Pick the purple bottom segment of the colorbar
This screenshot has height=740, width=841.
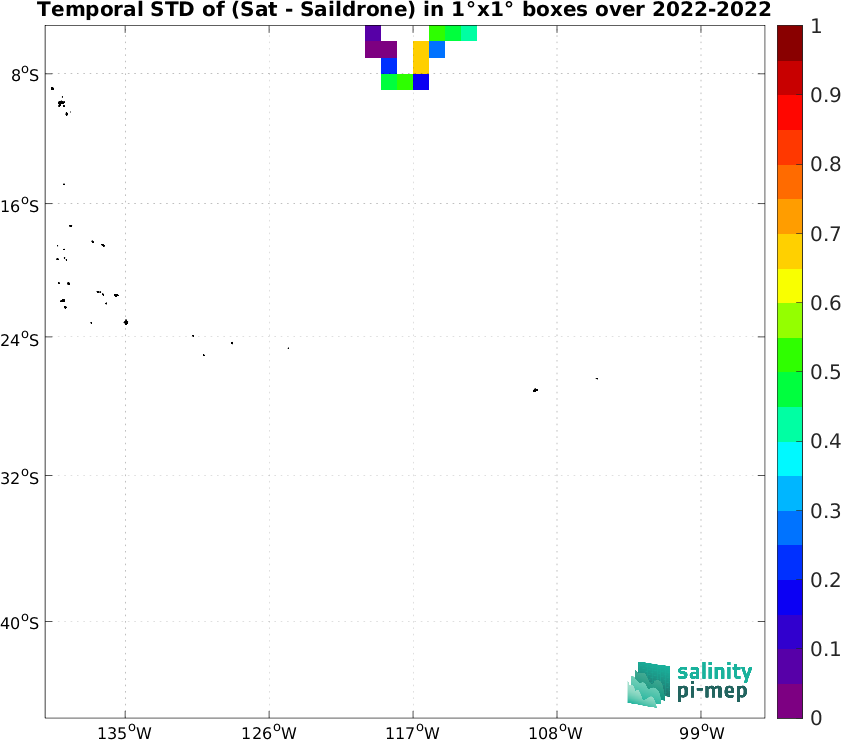790,701
